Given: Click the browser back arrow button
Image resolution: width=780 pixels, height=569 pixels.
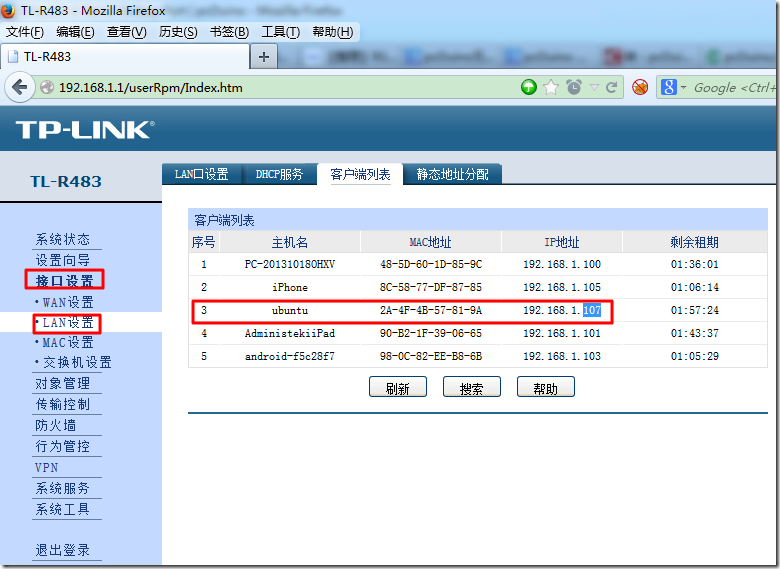Looking at the screenshot, I should tap(19, 88).
